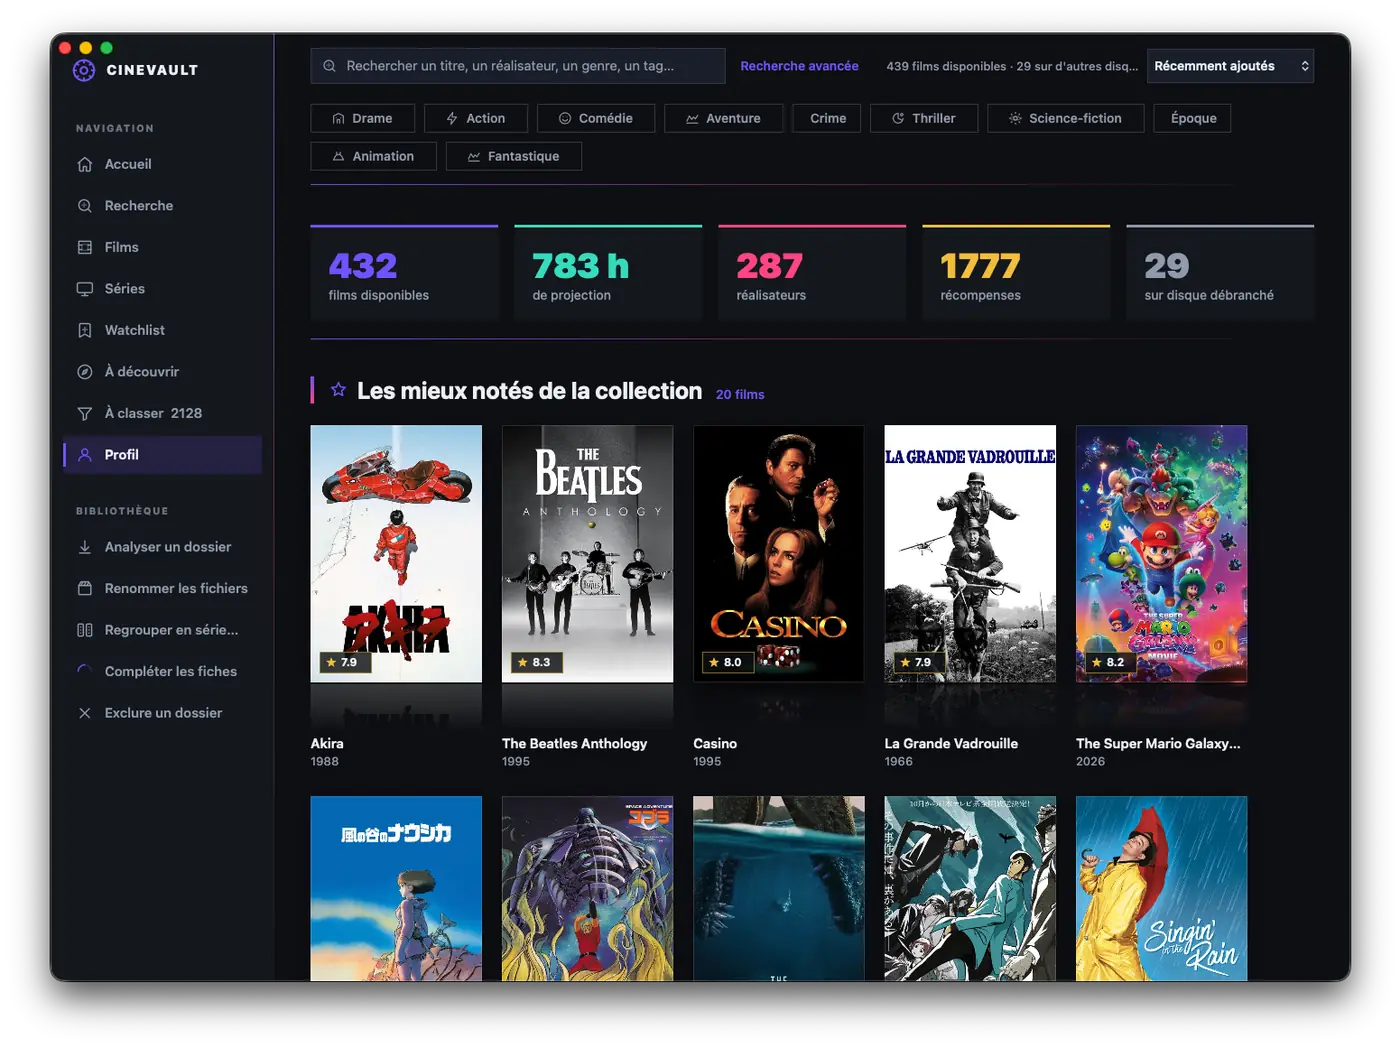Click the 287 réalisateurs stat card
This screenshot has width=1400, height=1048.
812,273
